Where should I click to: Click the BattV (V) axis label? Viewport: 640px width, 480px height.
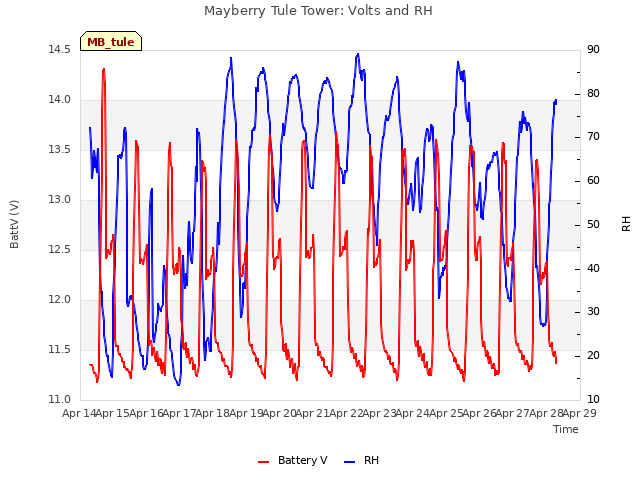point(14,224)
